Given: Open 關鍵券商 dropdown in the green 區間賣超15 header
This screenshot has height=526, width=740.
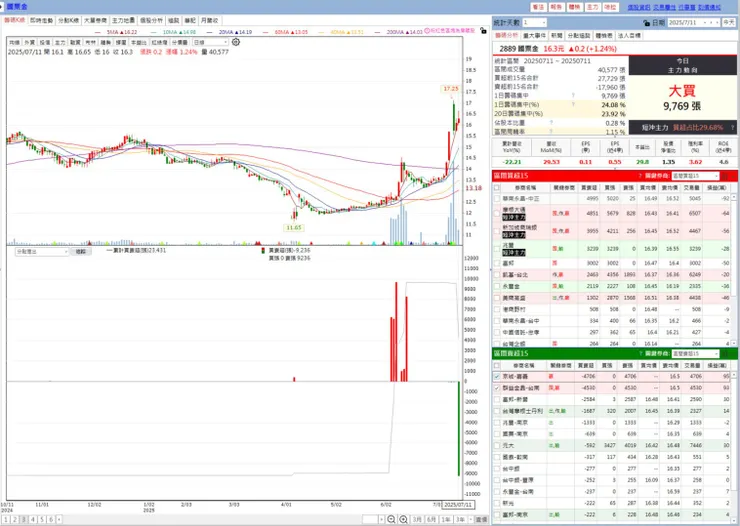Looking at the screenshot, I should click(695, 353).
